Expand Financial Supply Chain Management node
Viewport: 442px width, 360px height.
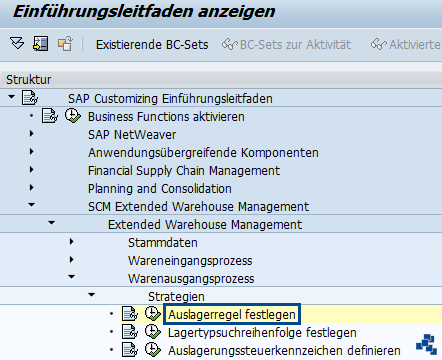tap(32, 170)
